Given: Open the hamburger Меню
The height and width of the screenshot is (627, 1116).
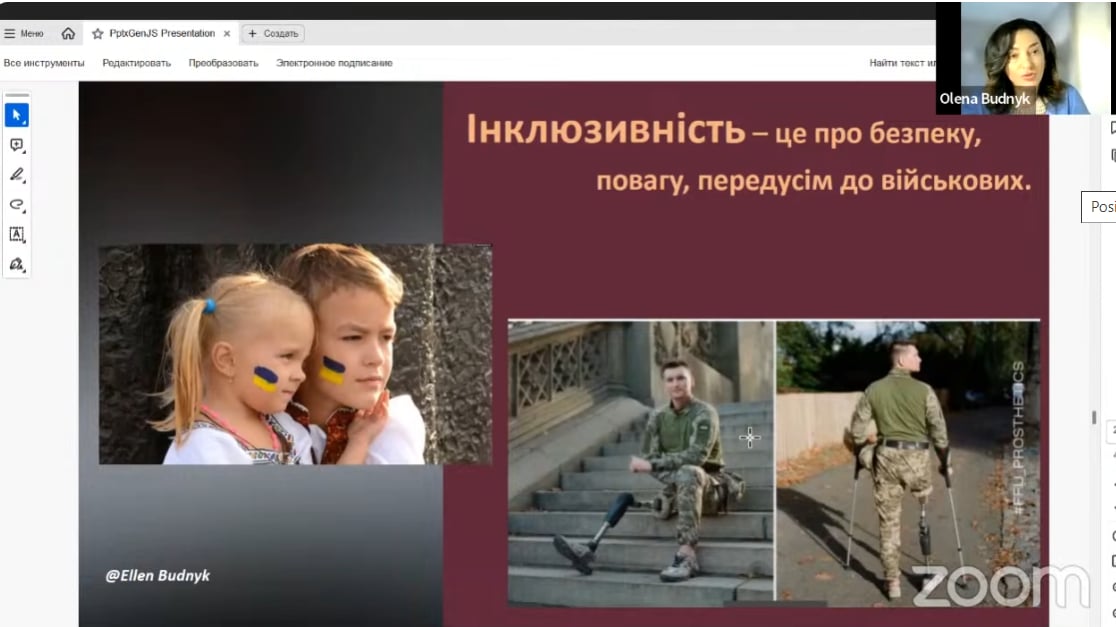Looking at the screenshot, I should coord(24,33).
